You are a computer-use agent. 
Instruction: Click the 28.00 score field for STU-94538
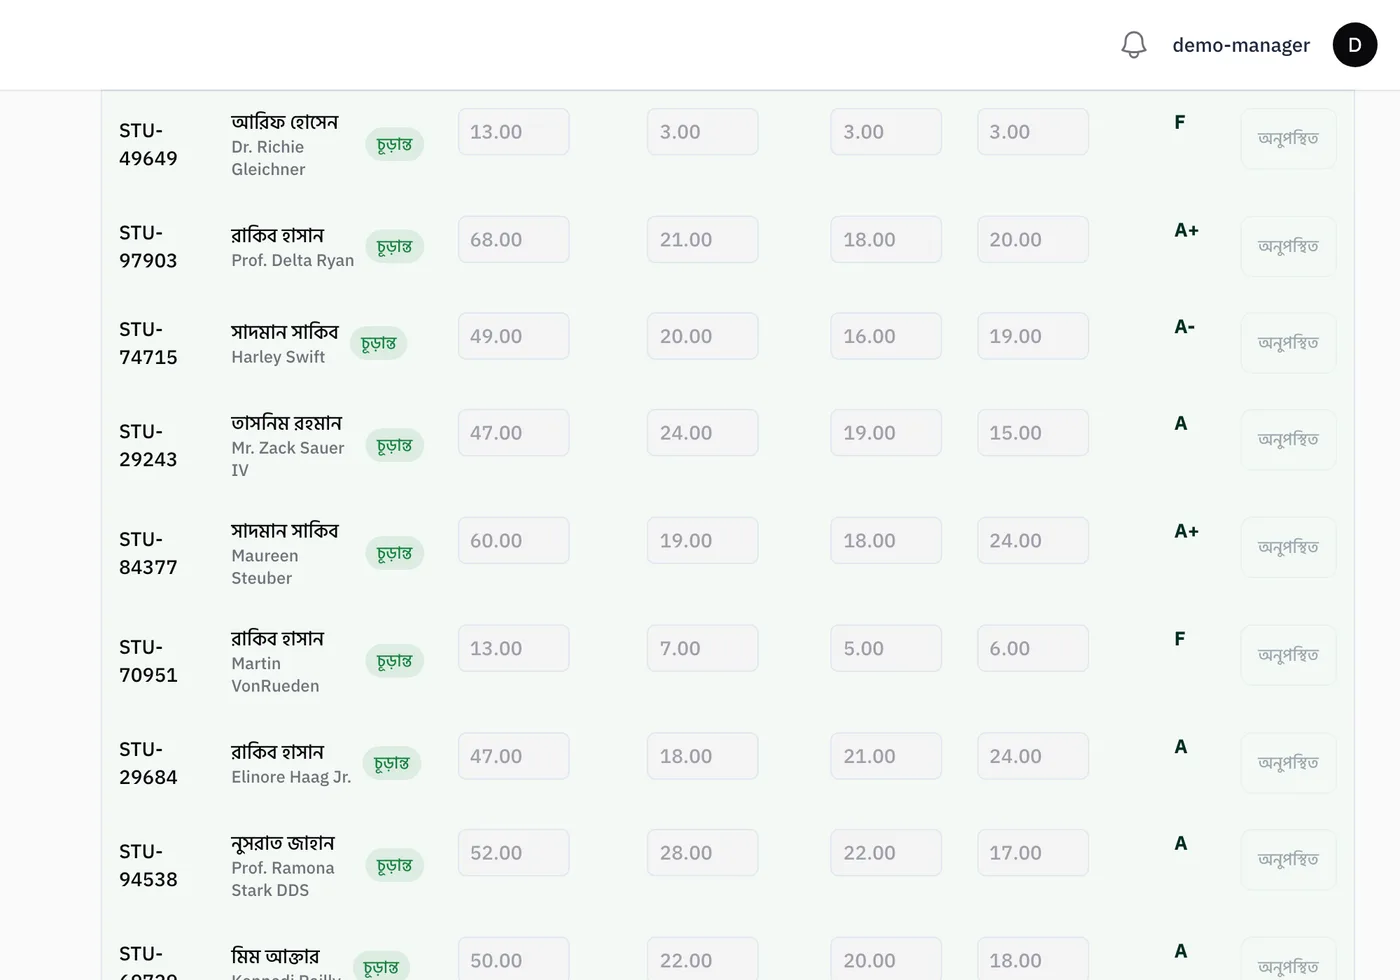click(703, 853)
